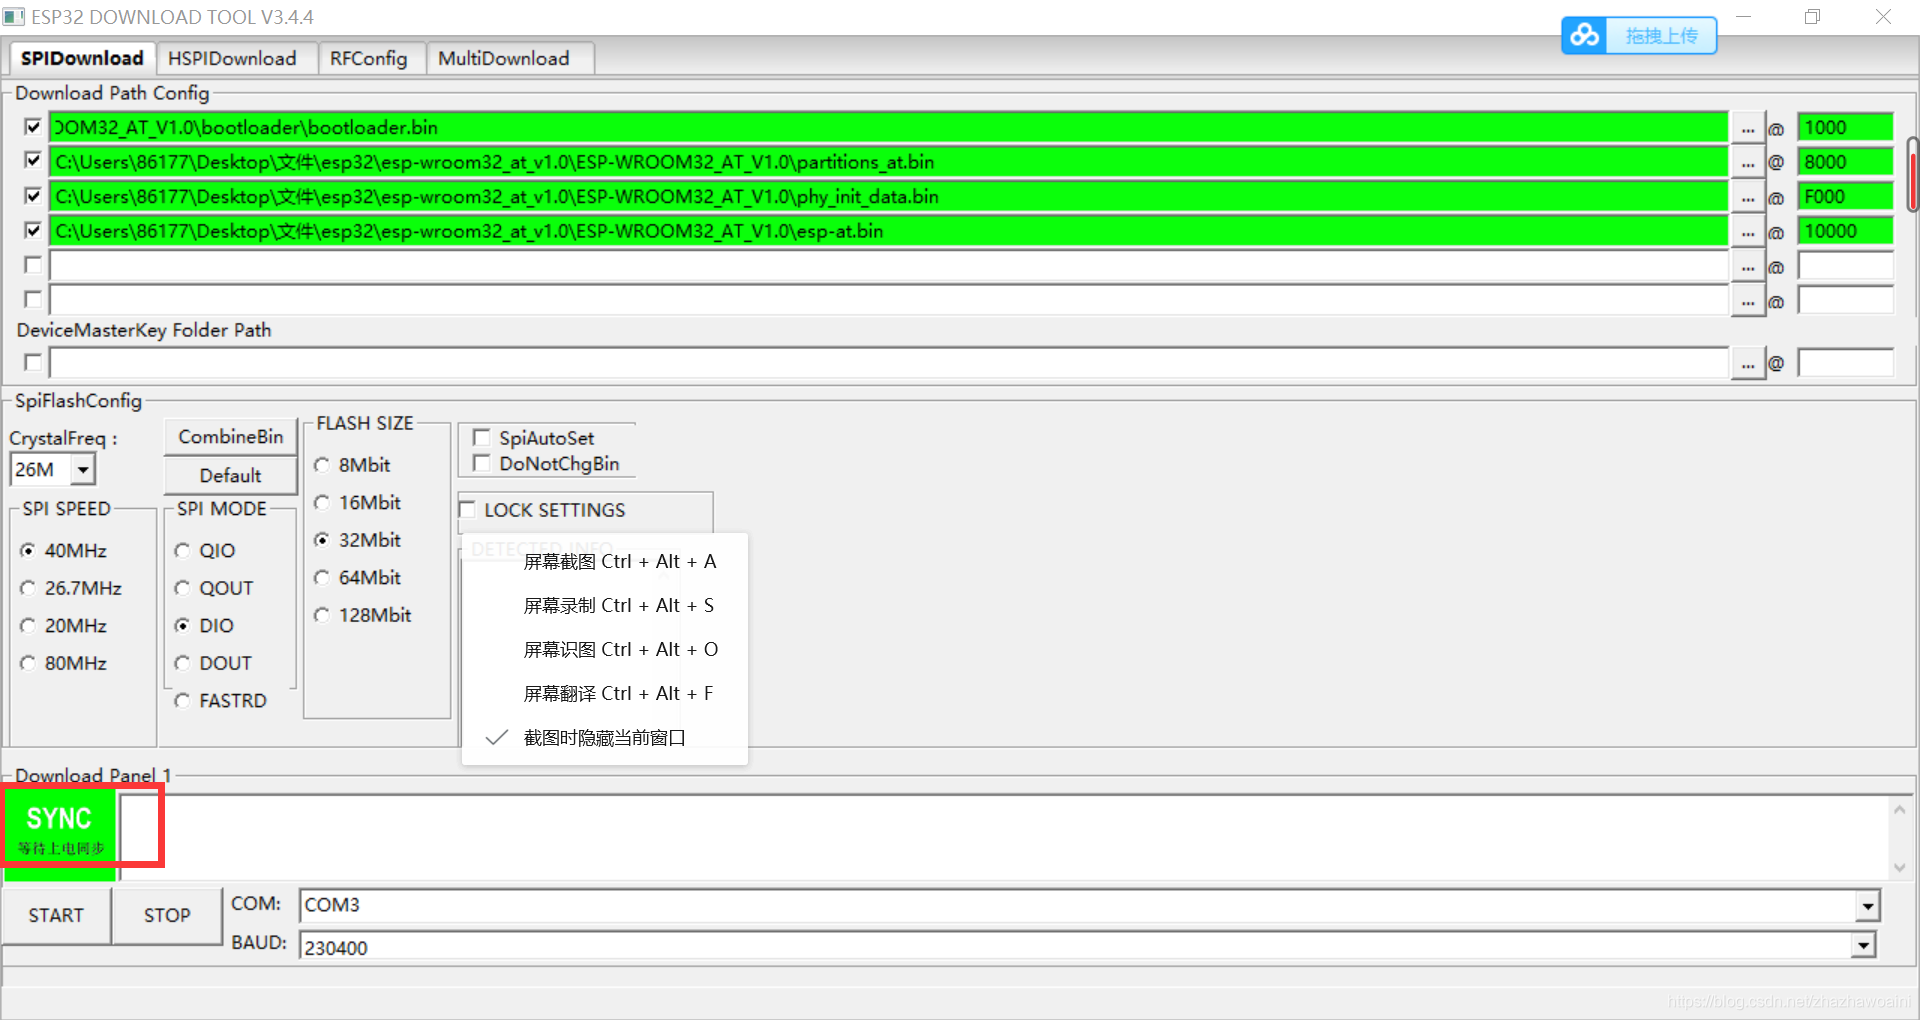This screenshot has height=1020, width=1920.
Task: Select QOUT SPI mode
Action: (x=182, y=588)
